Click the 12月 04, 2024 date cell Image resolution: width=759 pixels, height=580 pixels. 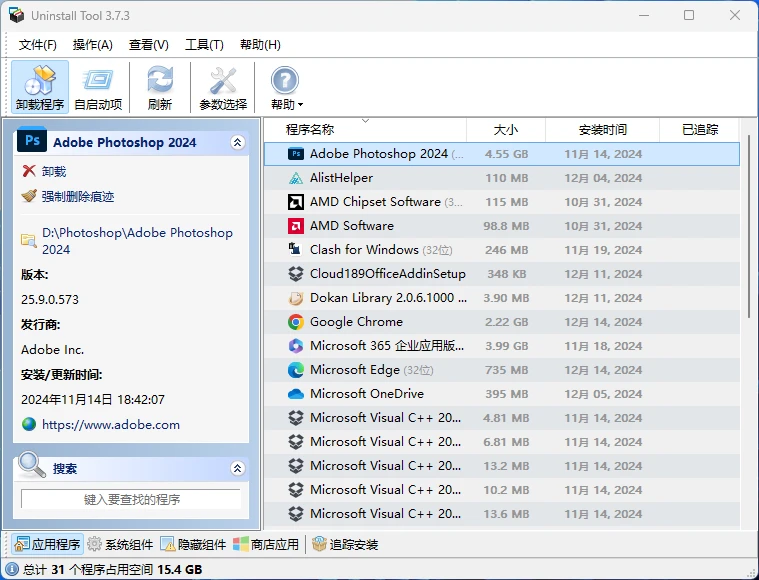[603, 178]
